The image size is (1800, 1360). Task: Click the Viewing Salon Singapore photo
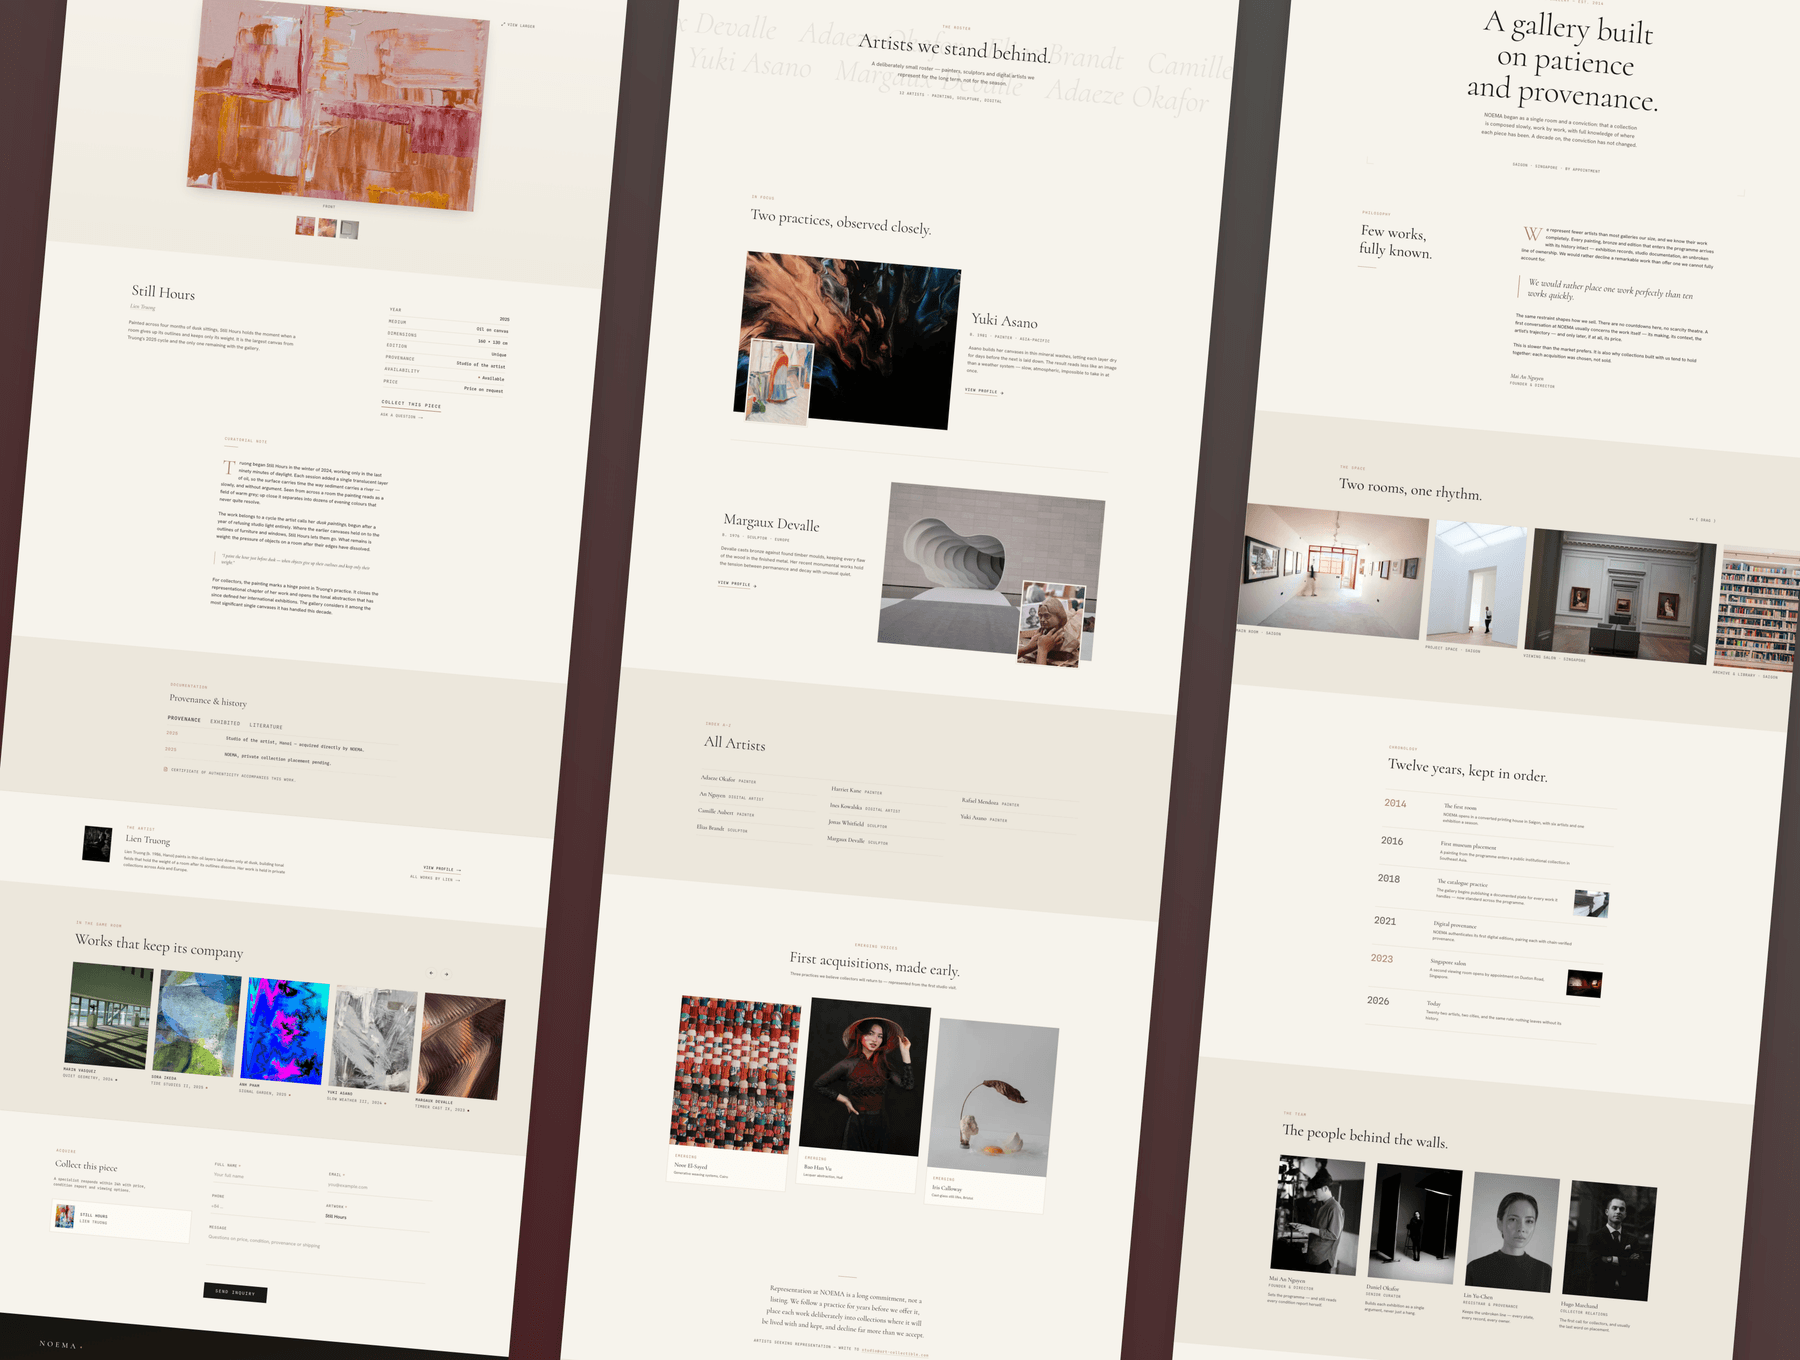coord(1619,597)
